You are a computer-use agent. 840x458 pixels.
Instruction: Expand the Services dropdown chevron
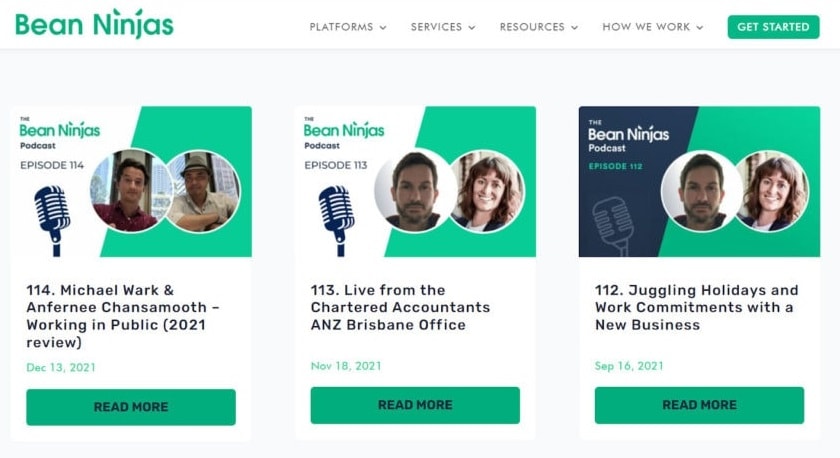(x=472, y=28)
